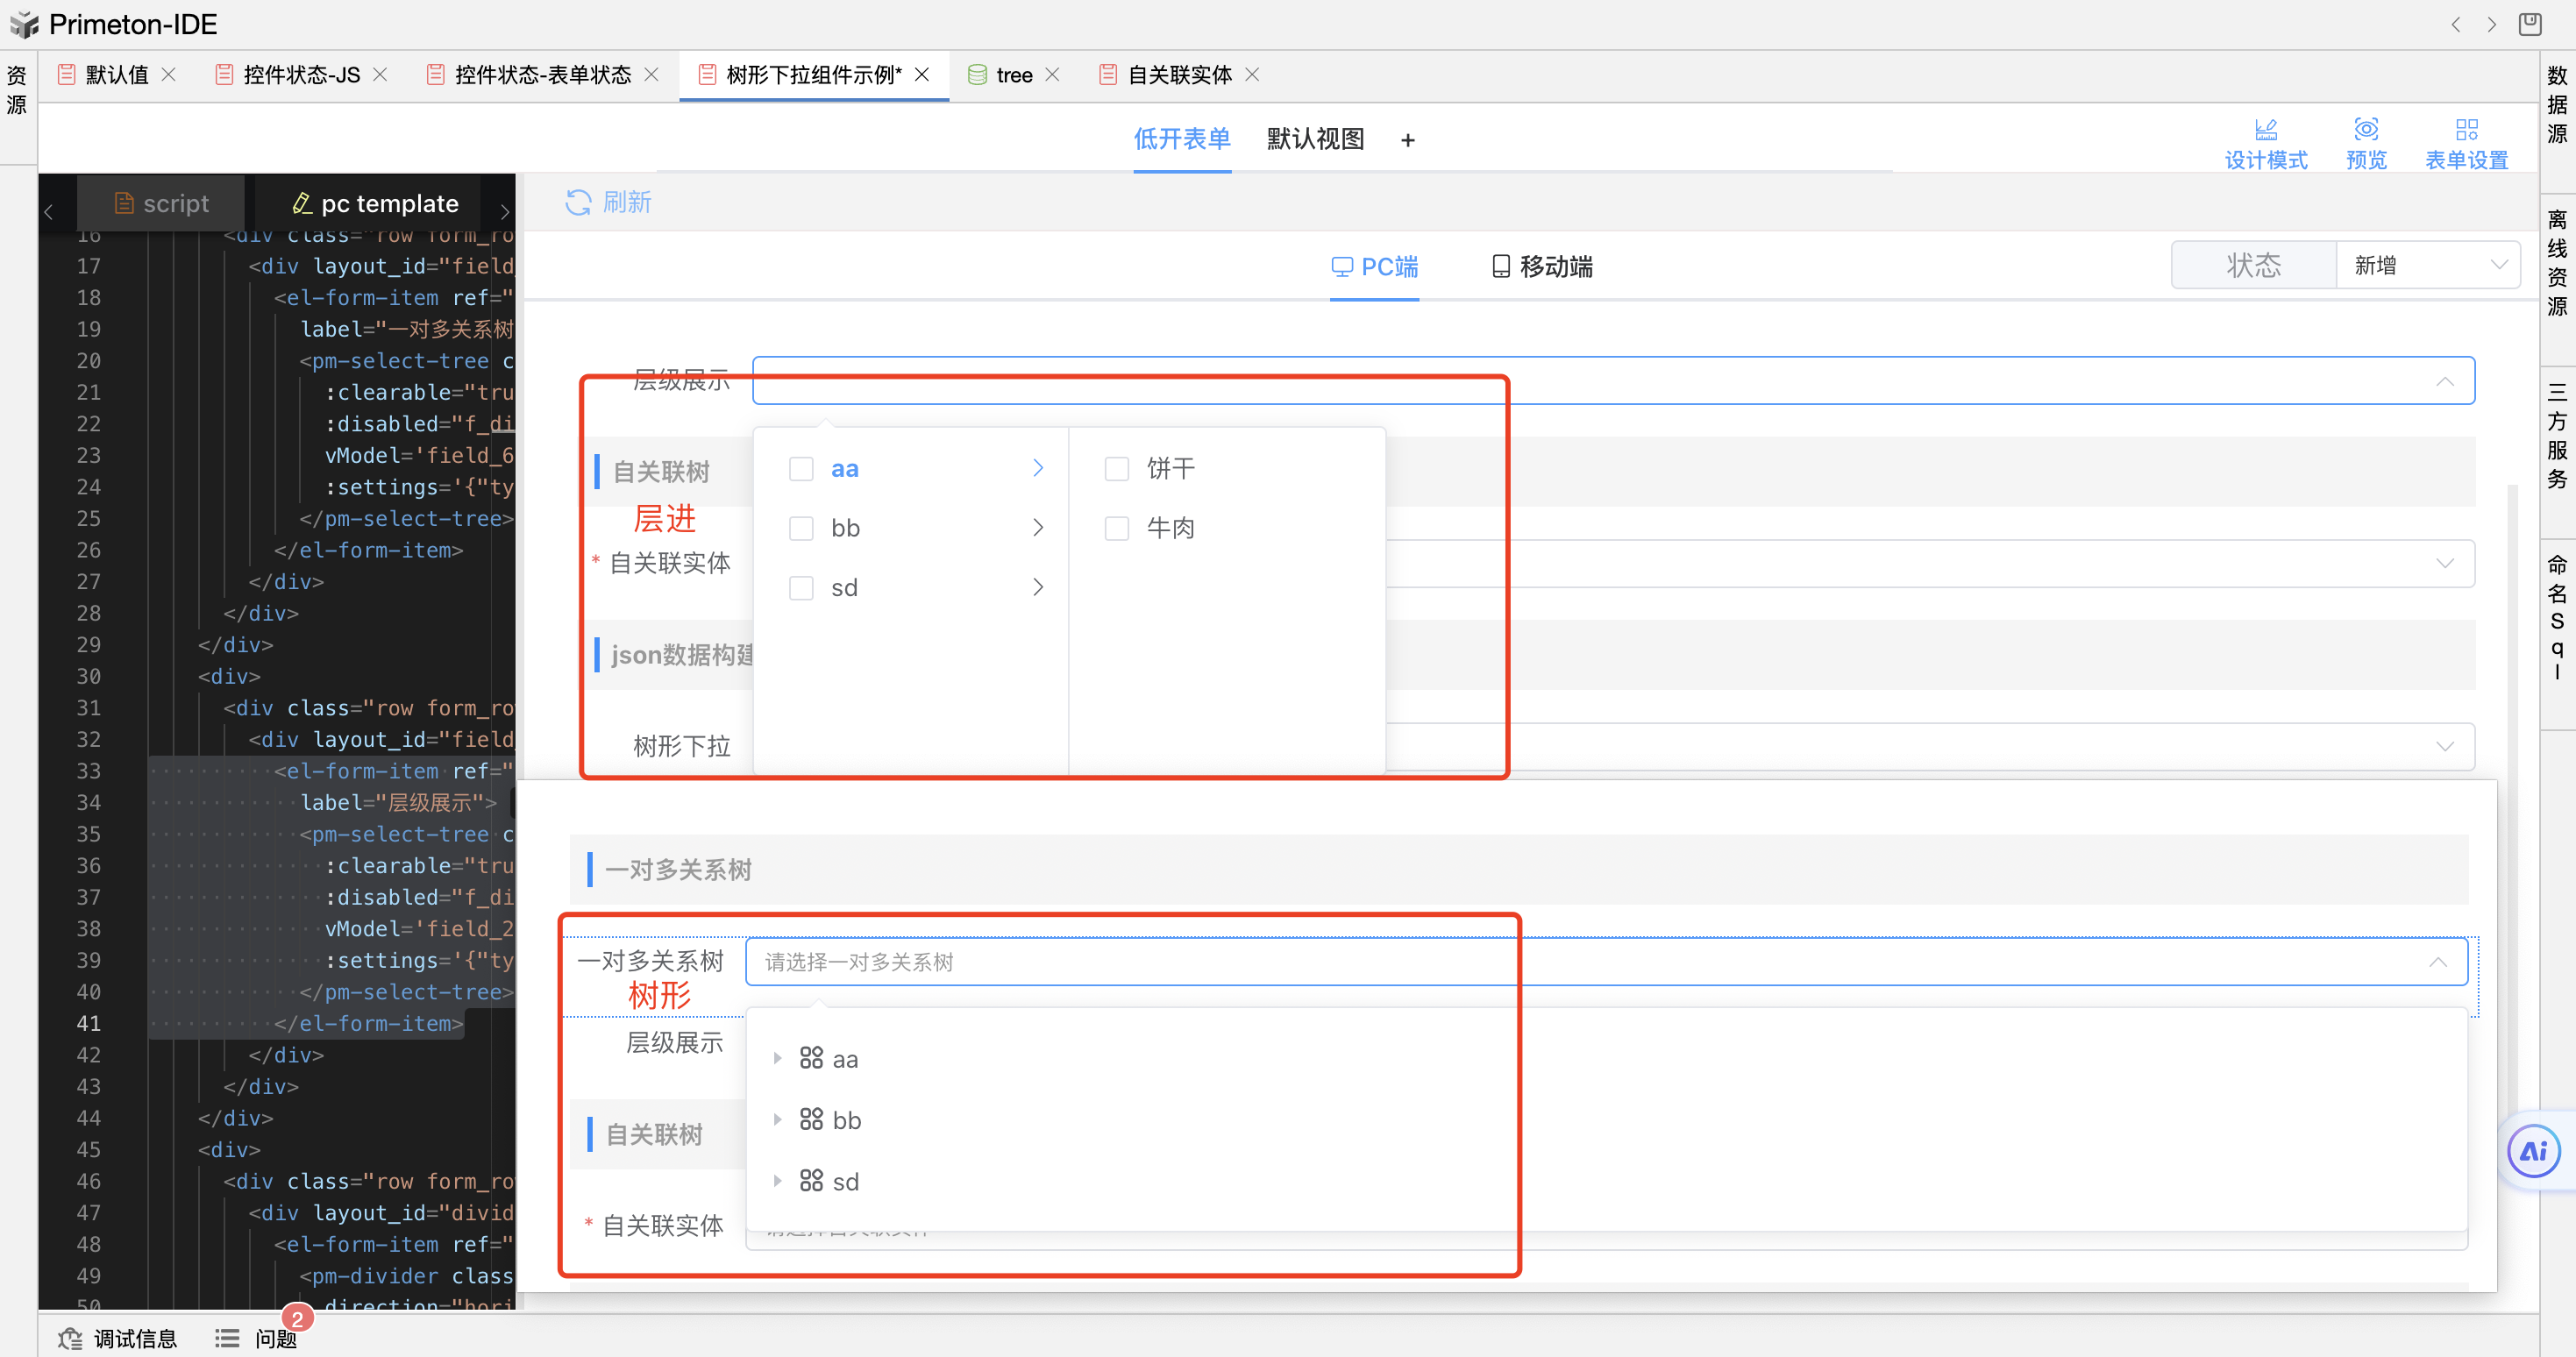
Task: Expand the bb tree node
Action: point(777,1120)
